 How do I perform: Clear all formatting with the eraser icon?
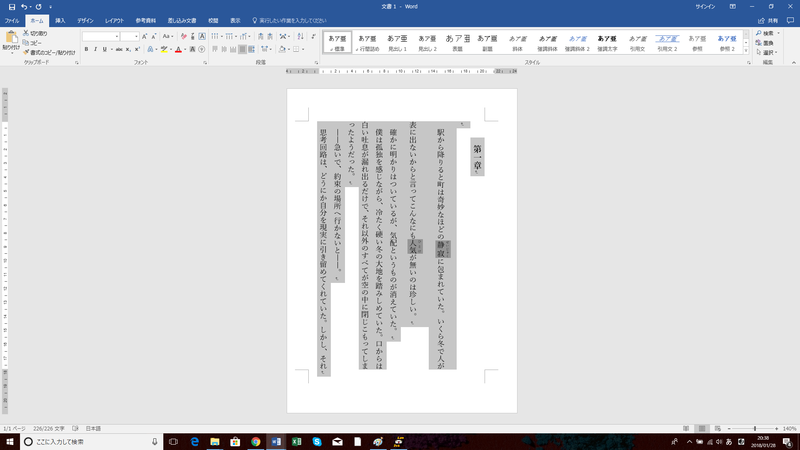184,36
